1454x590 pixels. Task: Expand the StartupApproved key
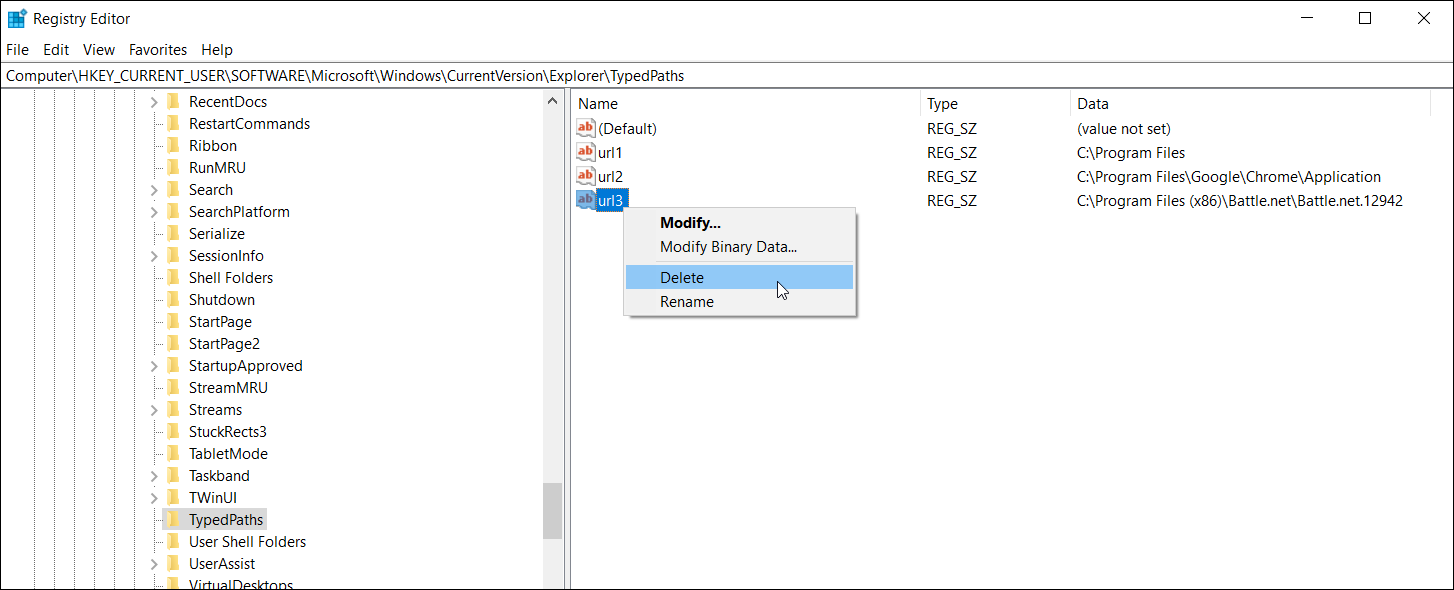154,366
